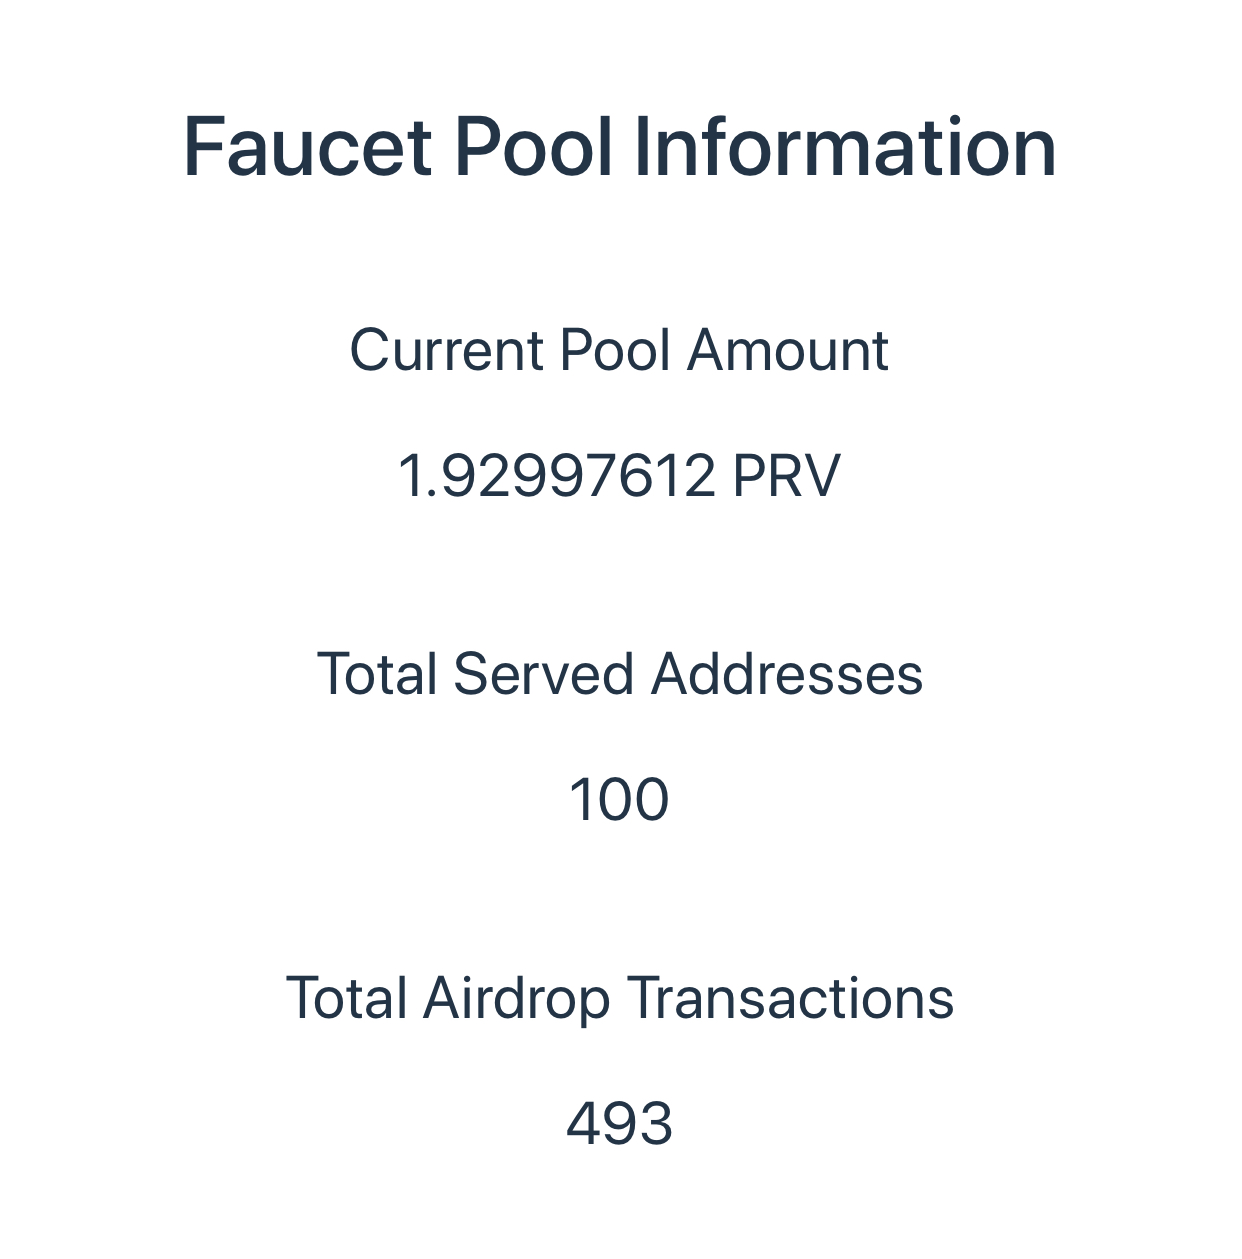Click the Faucet Pool Information heading

pos(620,147)
